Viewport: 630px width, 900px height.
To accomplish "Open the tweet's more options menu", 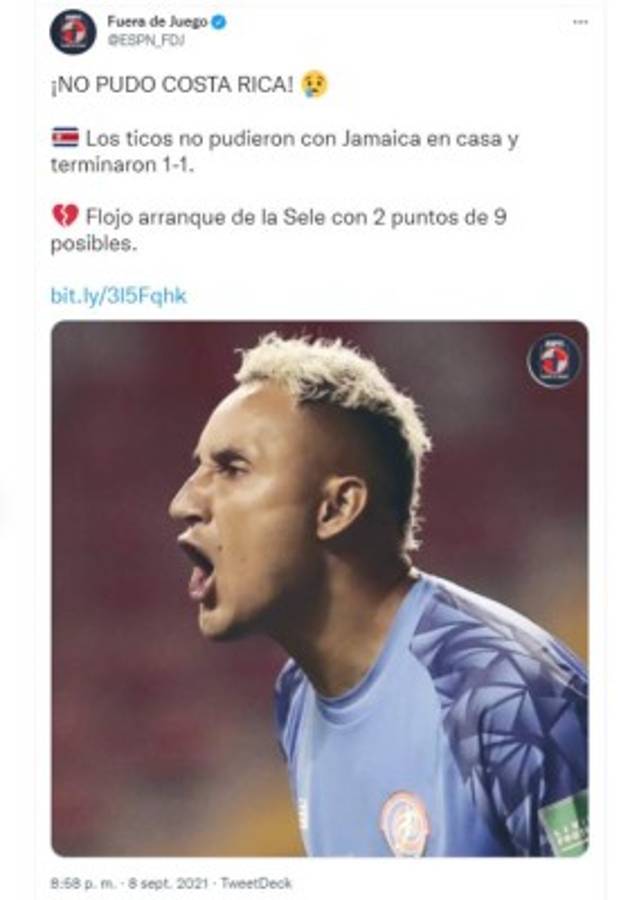I will [580, 22].
